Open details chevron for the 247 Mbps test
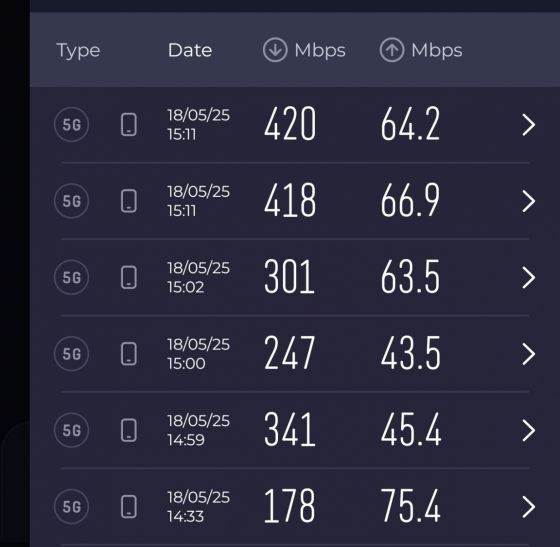The image size is (560, 547). point(529,354)
